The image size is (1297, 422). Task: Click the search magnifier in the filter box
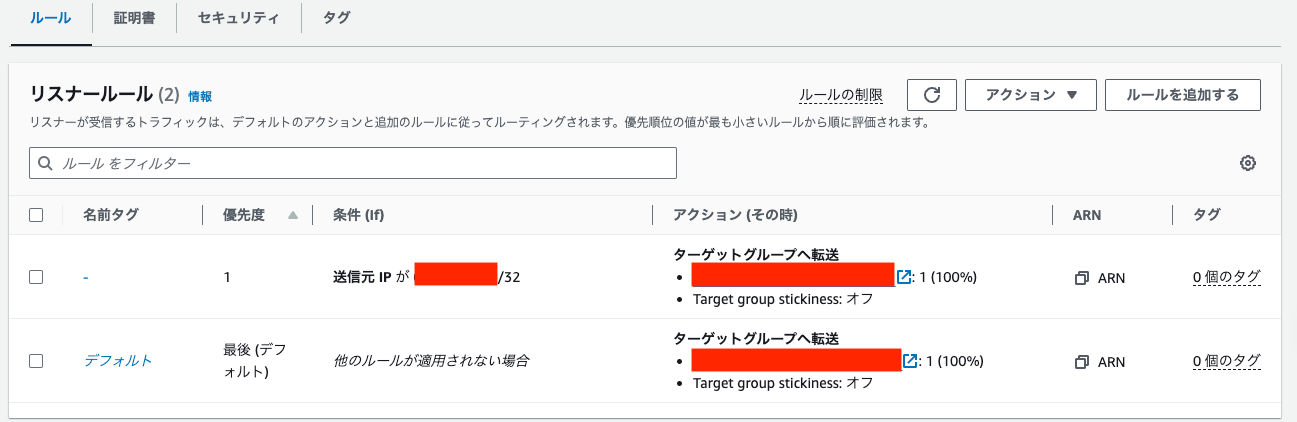[x=45, y=163]
